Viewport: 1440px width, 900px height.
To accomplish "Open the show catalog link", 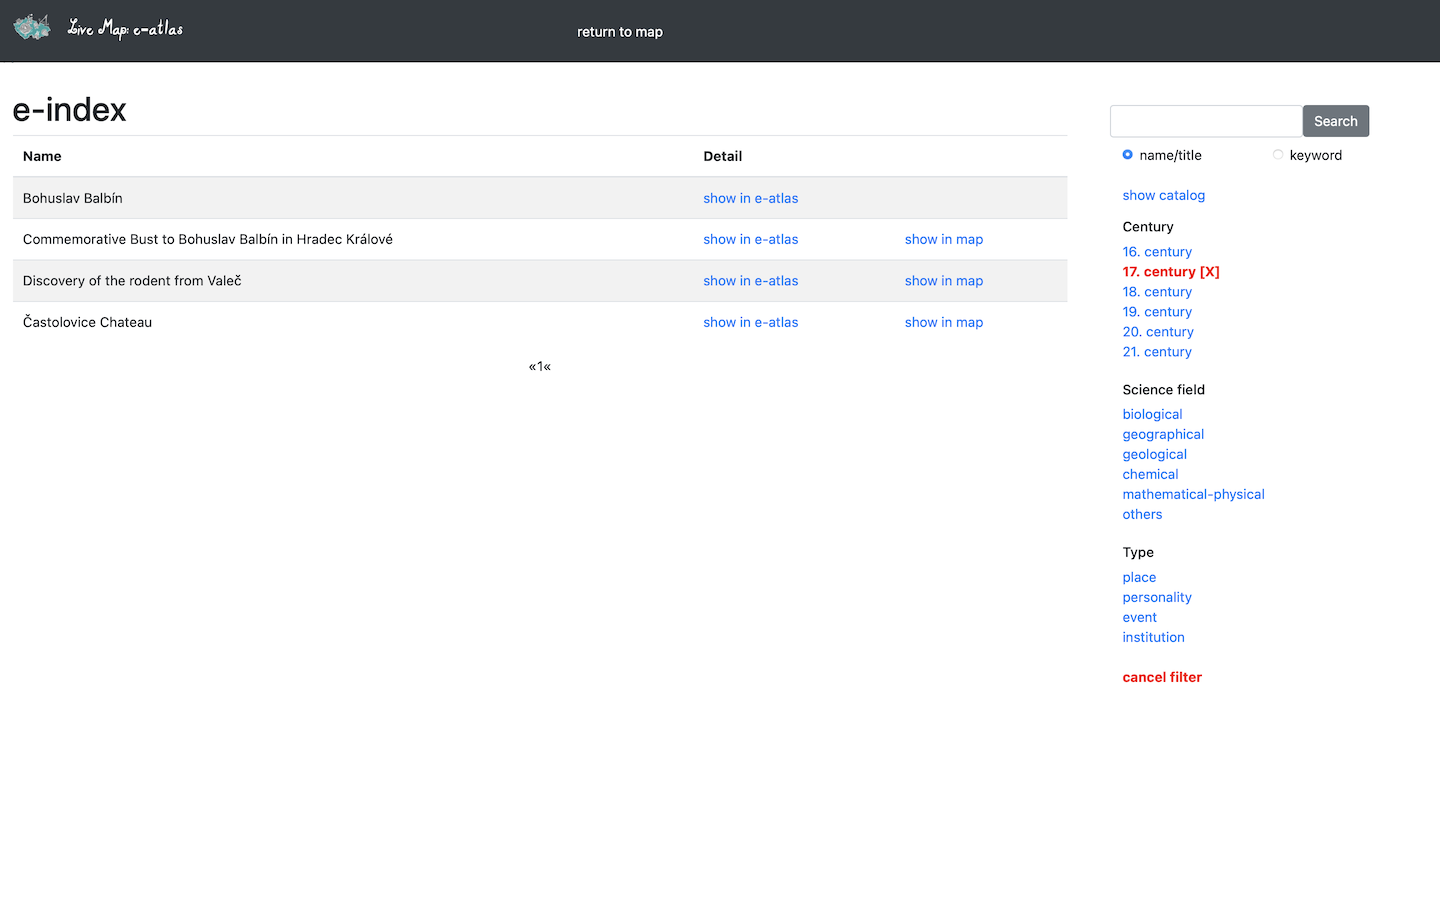I will tap(1163, 195).
